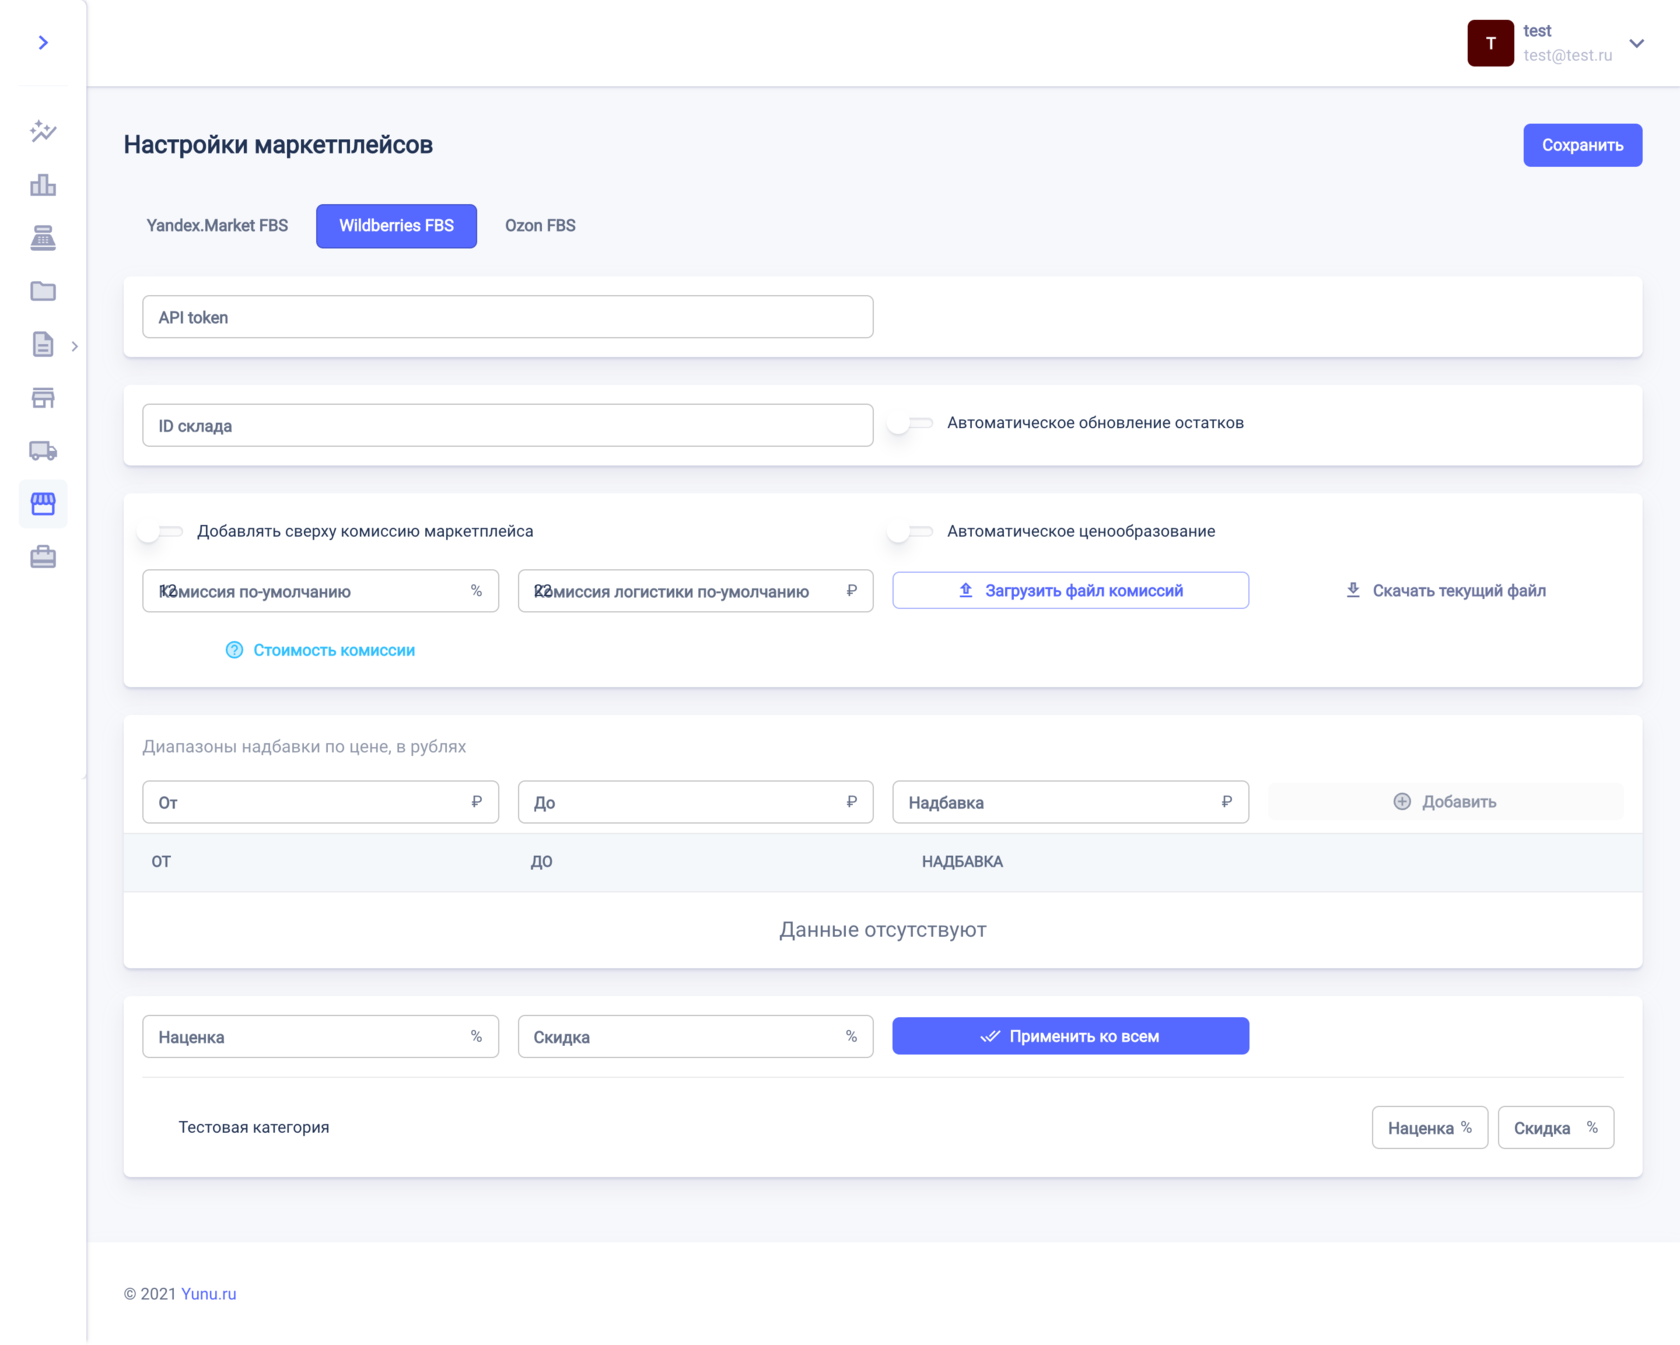Open the document sidebar icon
Screen dimensions: 1680x1345
click(x=43, y=344)
